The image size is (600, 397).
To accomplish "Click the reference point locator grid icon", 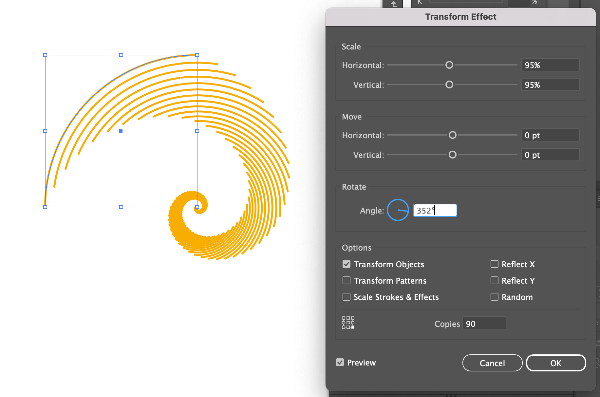I will (x=348, y=322).
